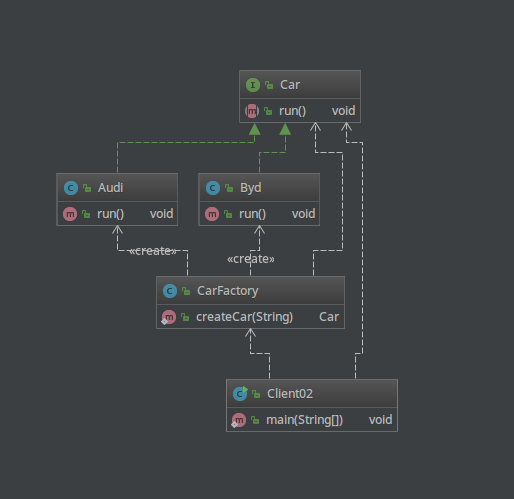Click the method icon in Byd's run() row

(x=212, y=214)
